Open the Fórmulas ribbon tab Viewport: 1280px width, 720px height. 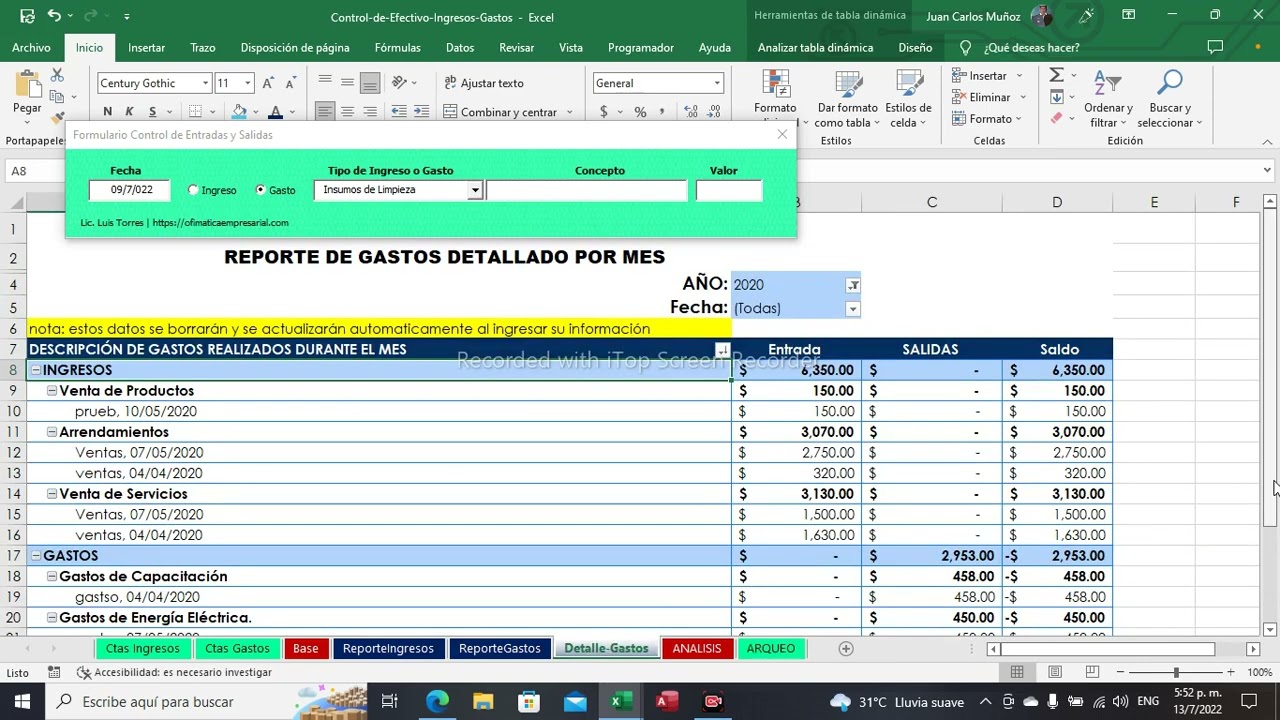397,48
